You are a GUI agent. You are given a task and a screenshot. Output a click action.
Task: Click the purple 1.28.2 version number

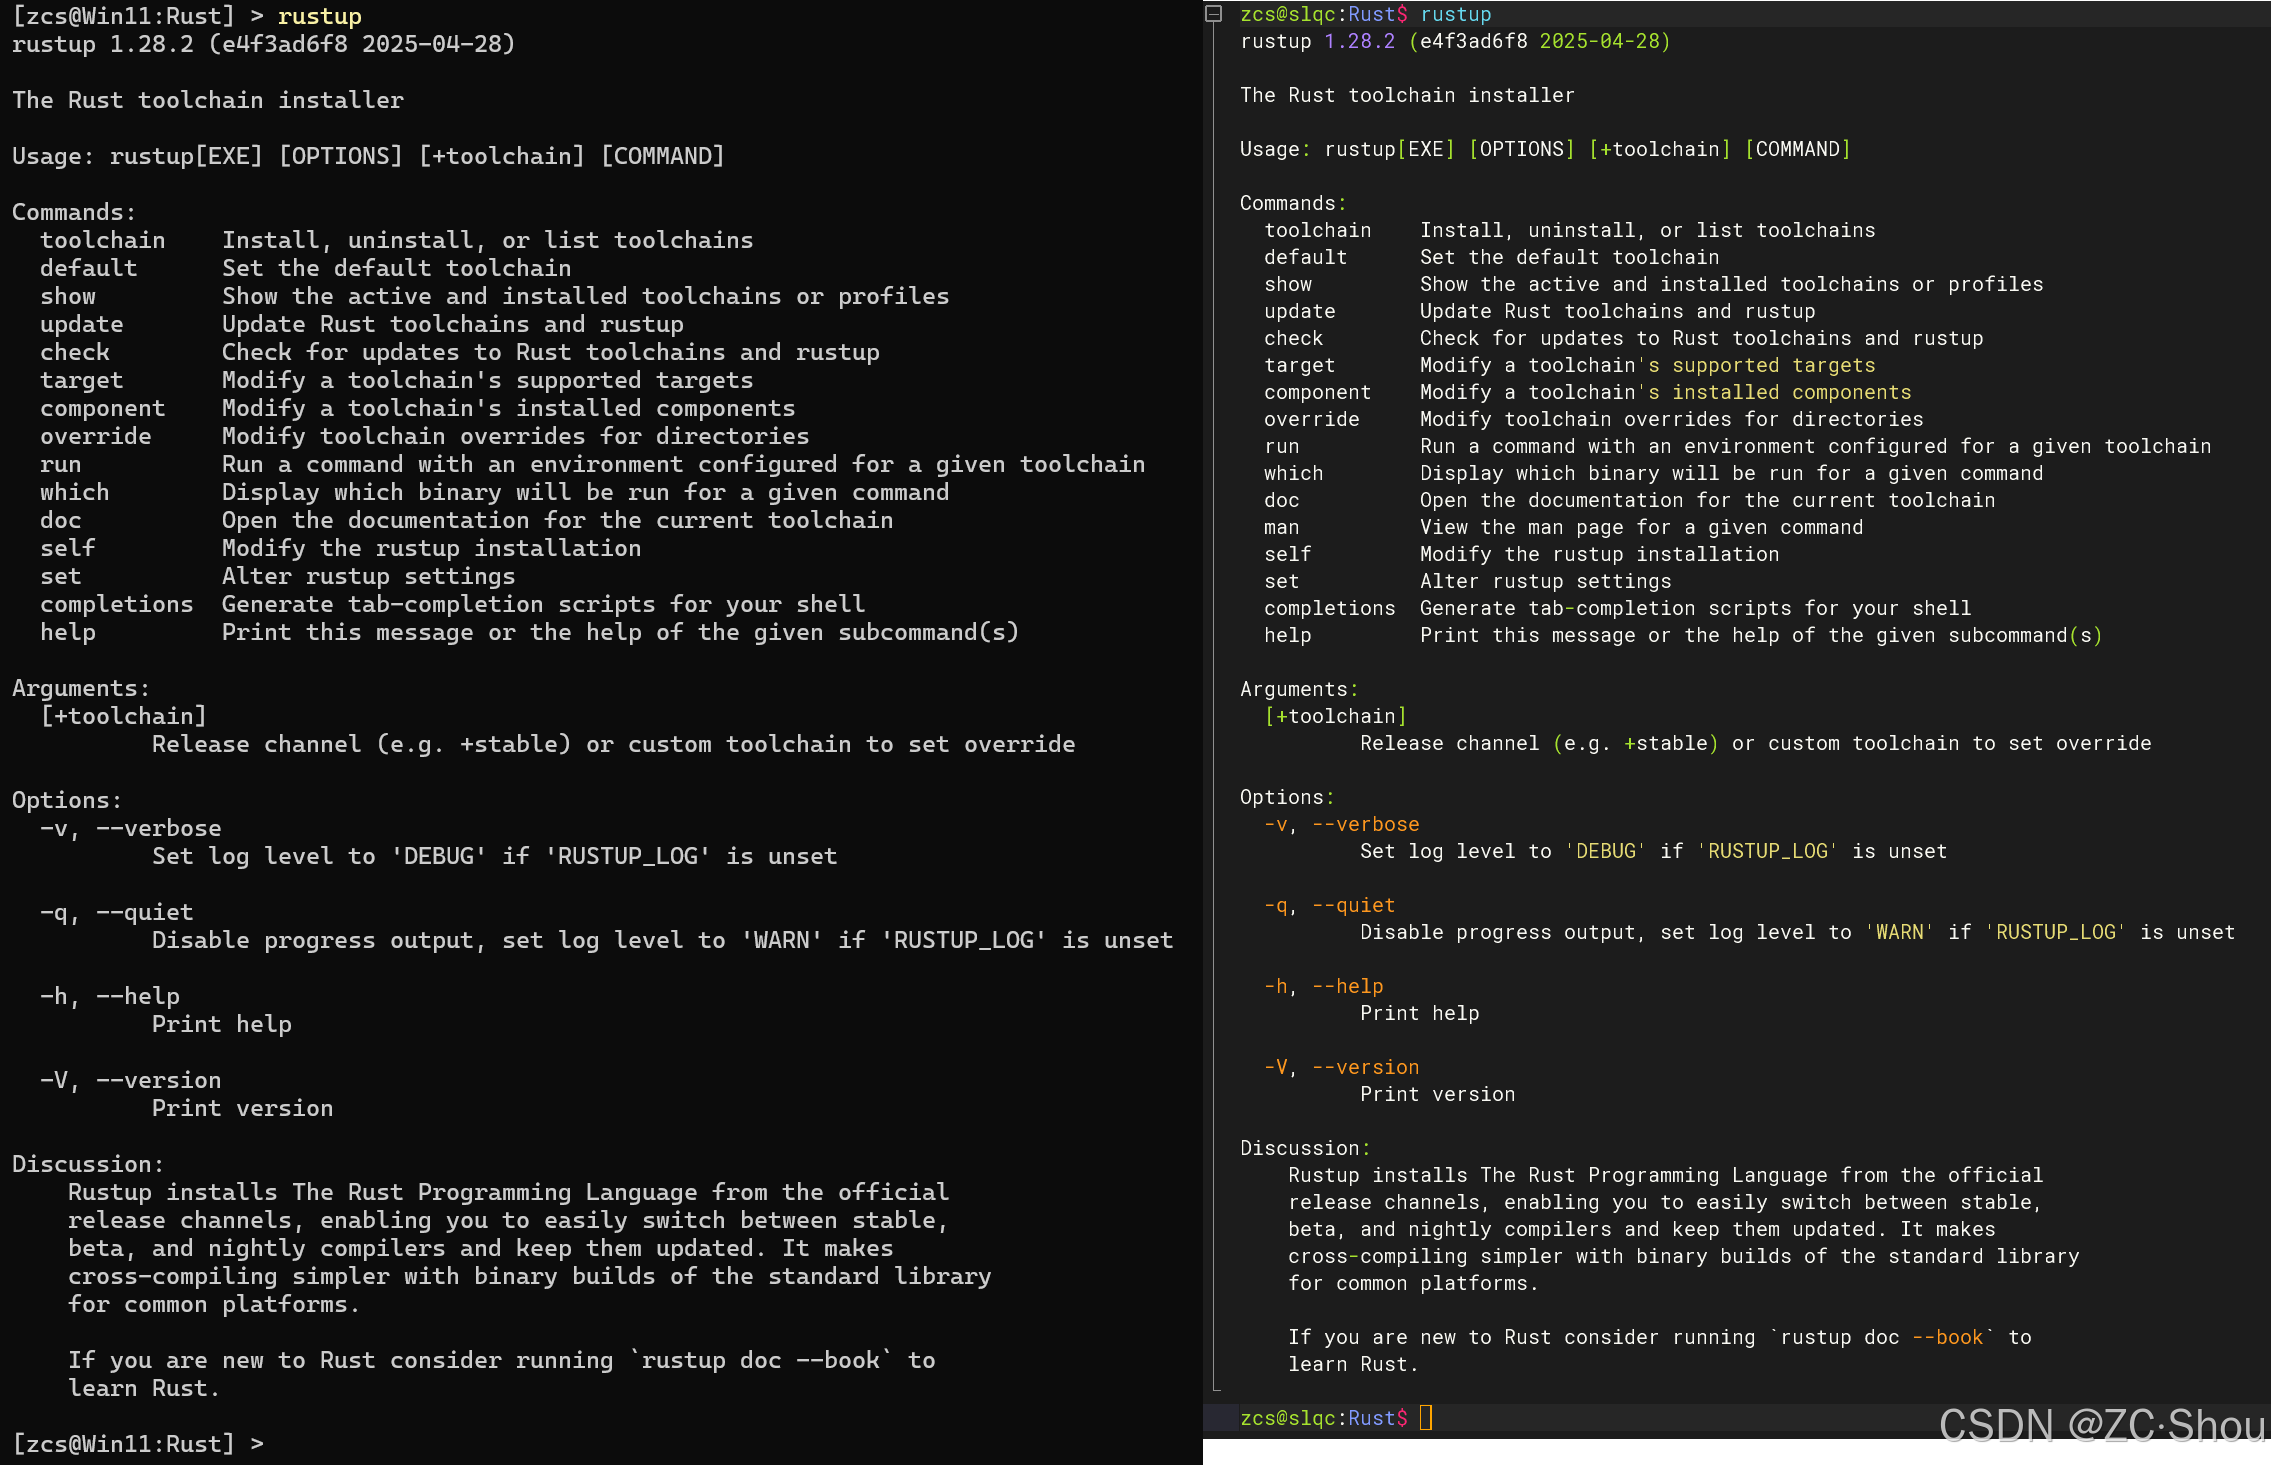[x=1359, y=41]
